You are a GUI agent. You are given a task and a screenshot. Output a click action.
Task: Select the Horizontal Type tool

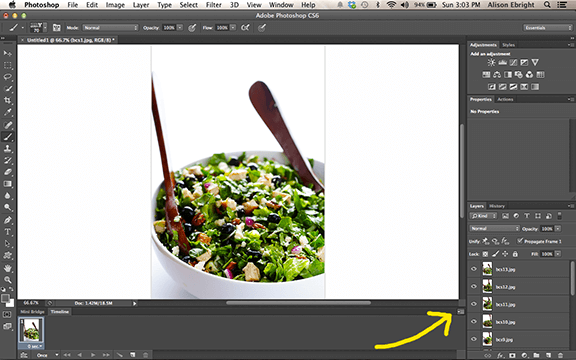7,232
